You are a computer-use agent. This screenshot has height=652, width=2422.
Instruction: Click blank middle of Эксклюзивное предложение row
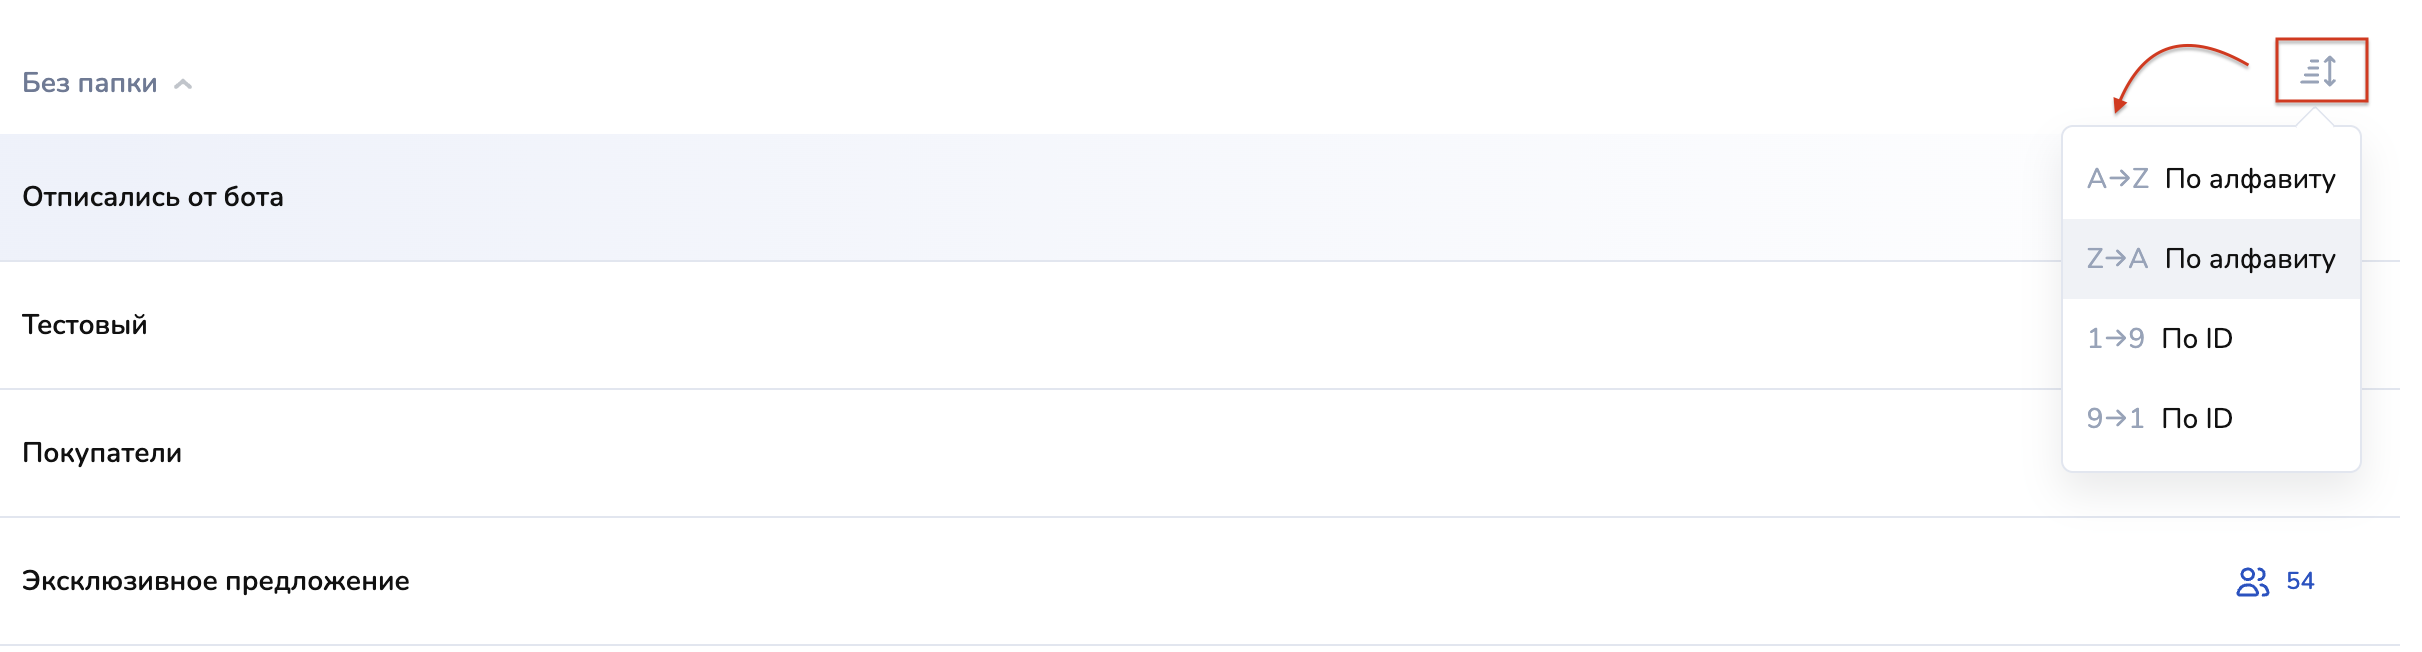(1200, 581)
